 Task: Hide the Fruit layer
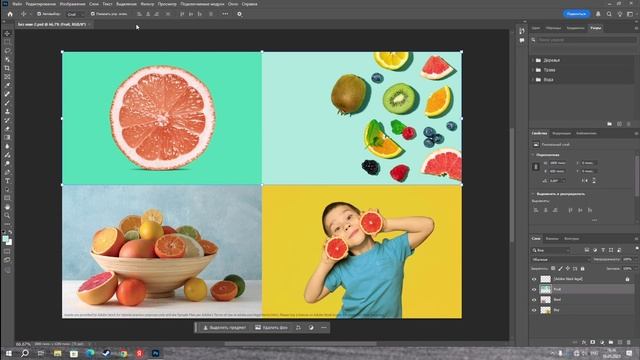click(x=534, y=289)
